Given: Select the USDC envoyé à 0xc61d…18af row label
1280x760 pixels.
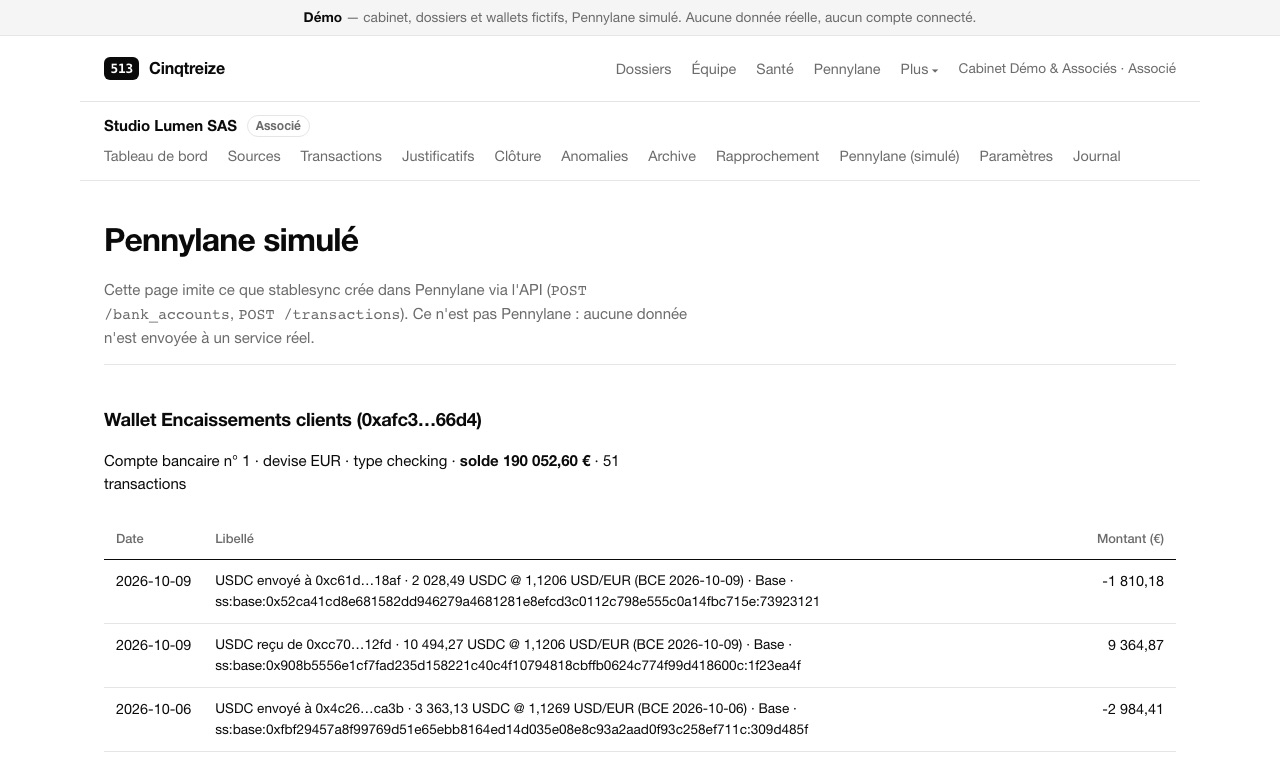Looking at the screenshot, I should pos(517,591).
